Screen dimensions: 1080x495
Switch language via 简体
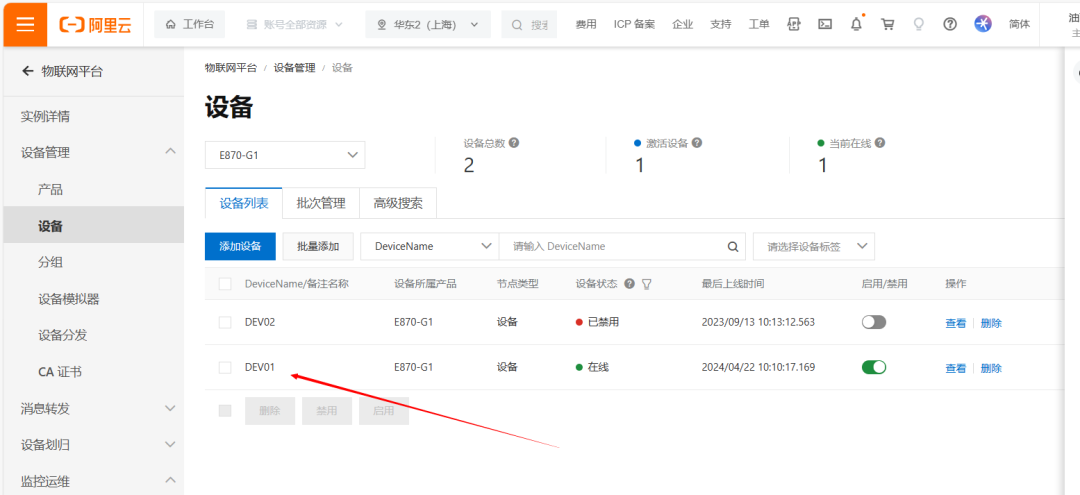point(1019,24)
